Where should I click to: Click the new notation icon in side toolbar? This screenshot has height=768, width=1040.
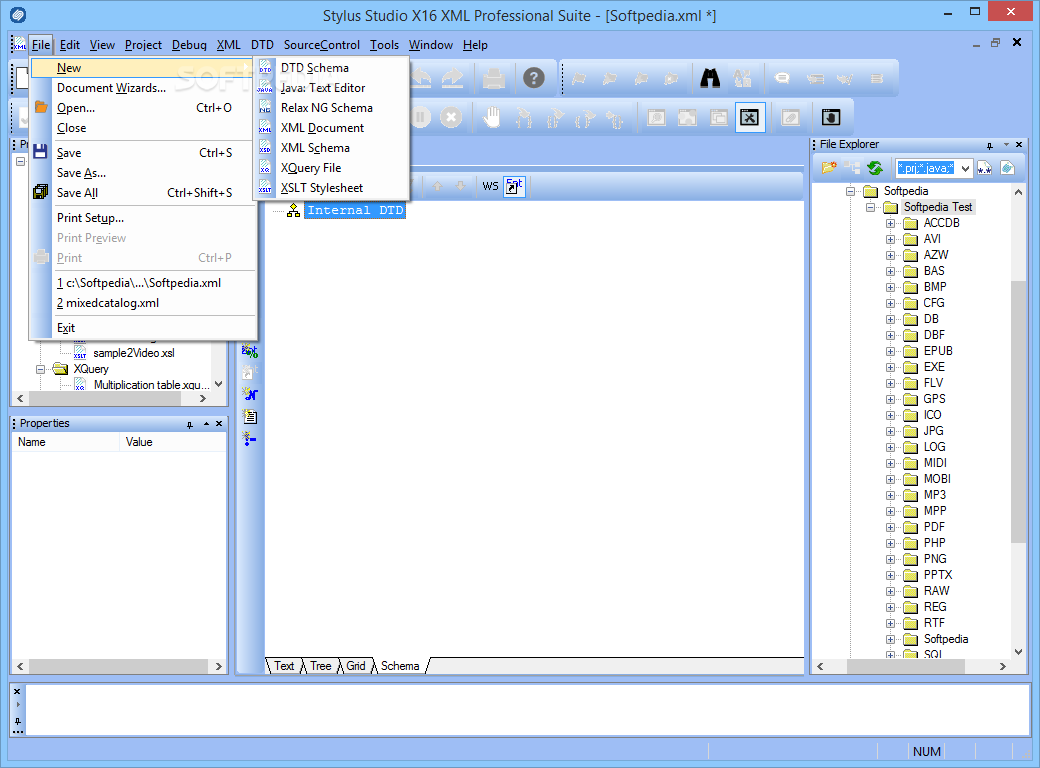coord(249,394)
